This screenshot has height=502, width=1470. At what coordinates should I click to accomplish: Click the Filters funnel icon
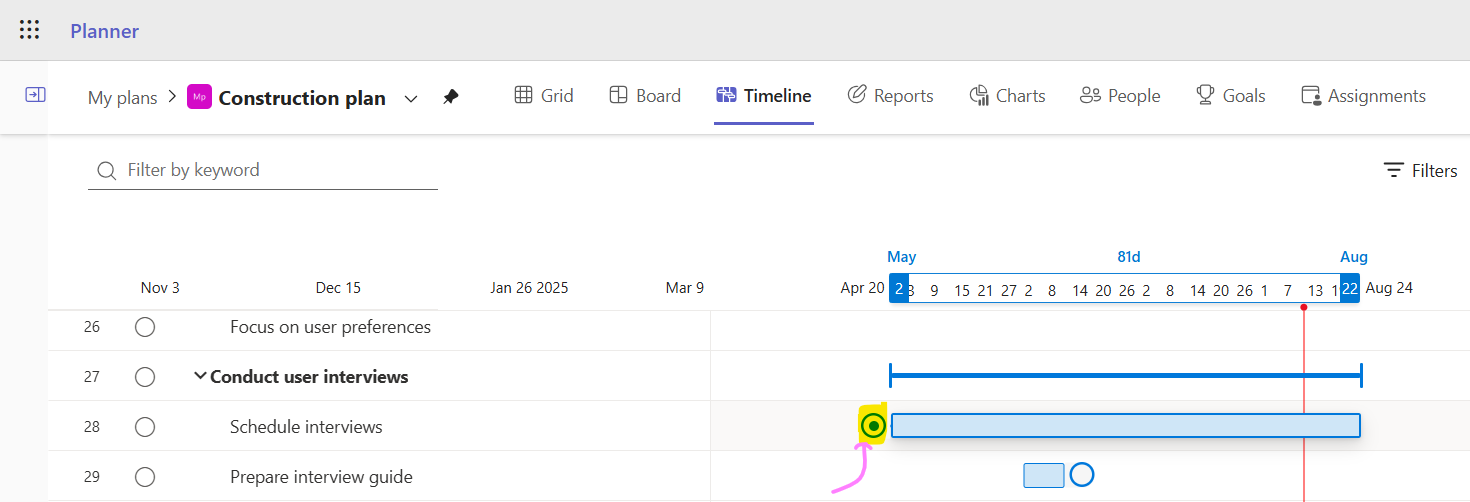point(1394,171)
